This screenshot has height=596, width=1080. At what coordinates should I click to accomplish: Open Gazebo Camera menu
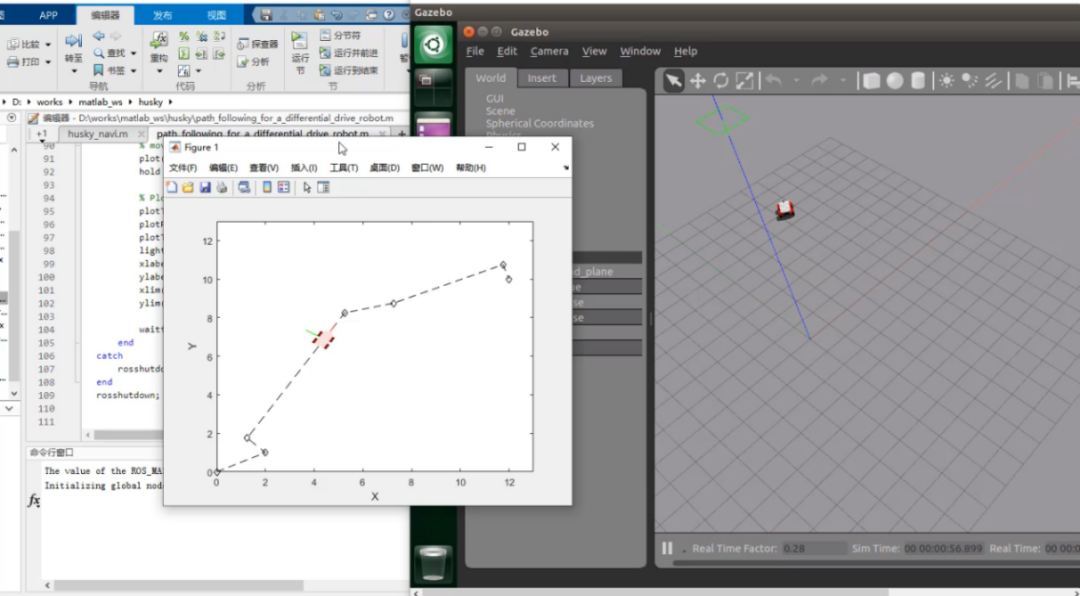point(549,51)
